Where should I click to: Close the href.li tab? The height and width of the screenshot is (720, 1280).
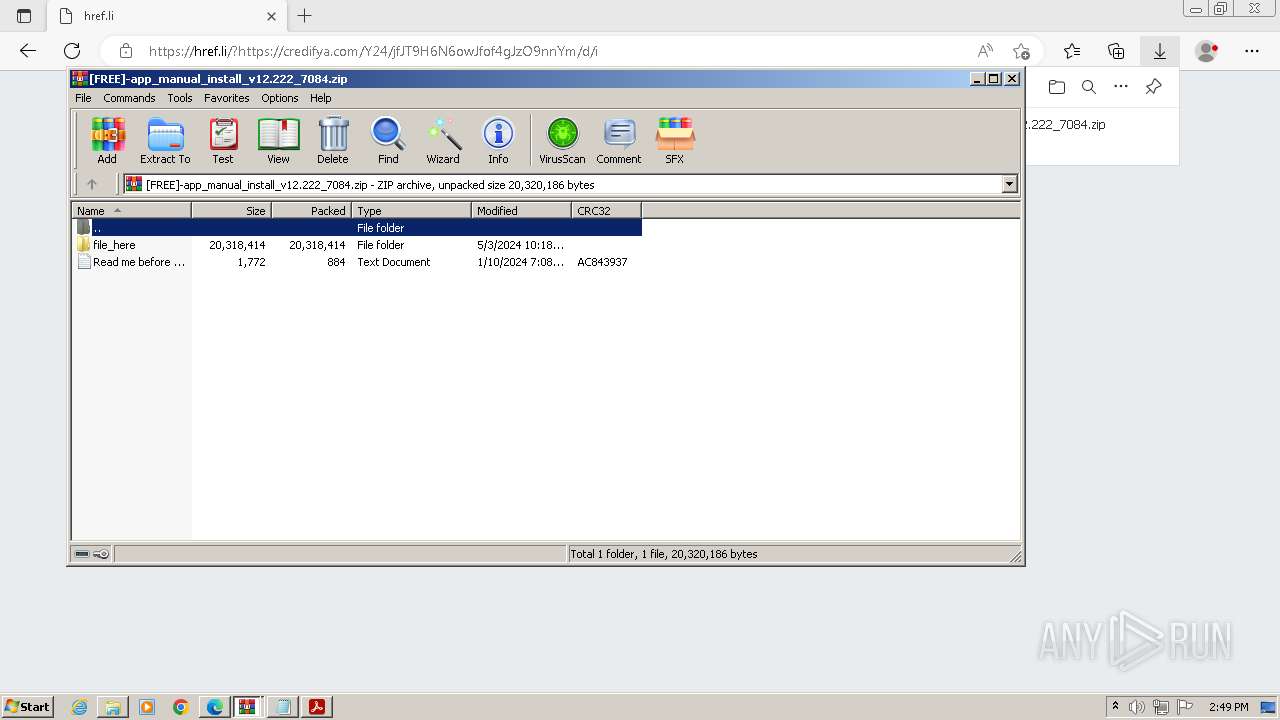click(x=271, y=16)
